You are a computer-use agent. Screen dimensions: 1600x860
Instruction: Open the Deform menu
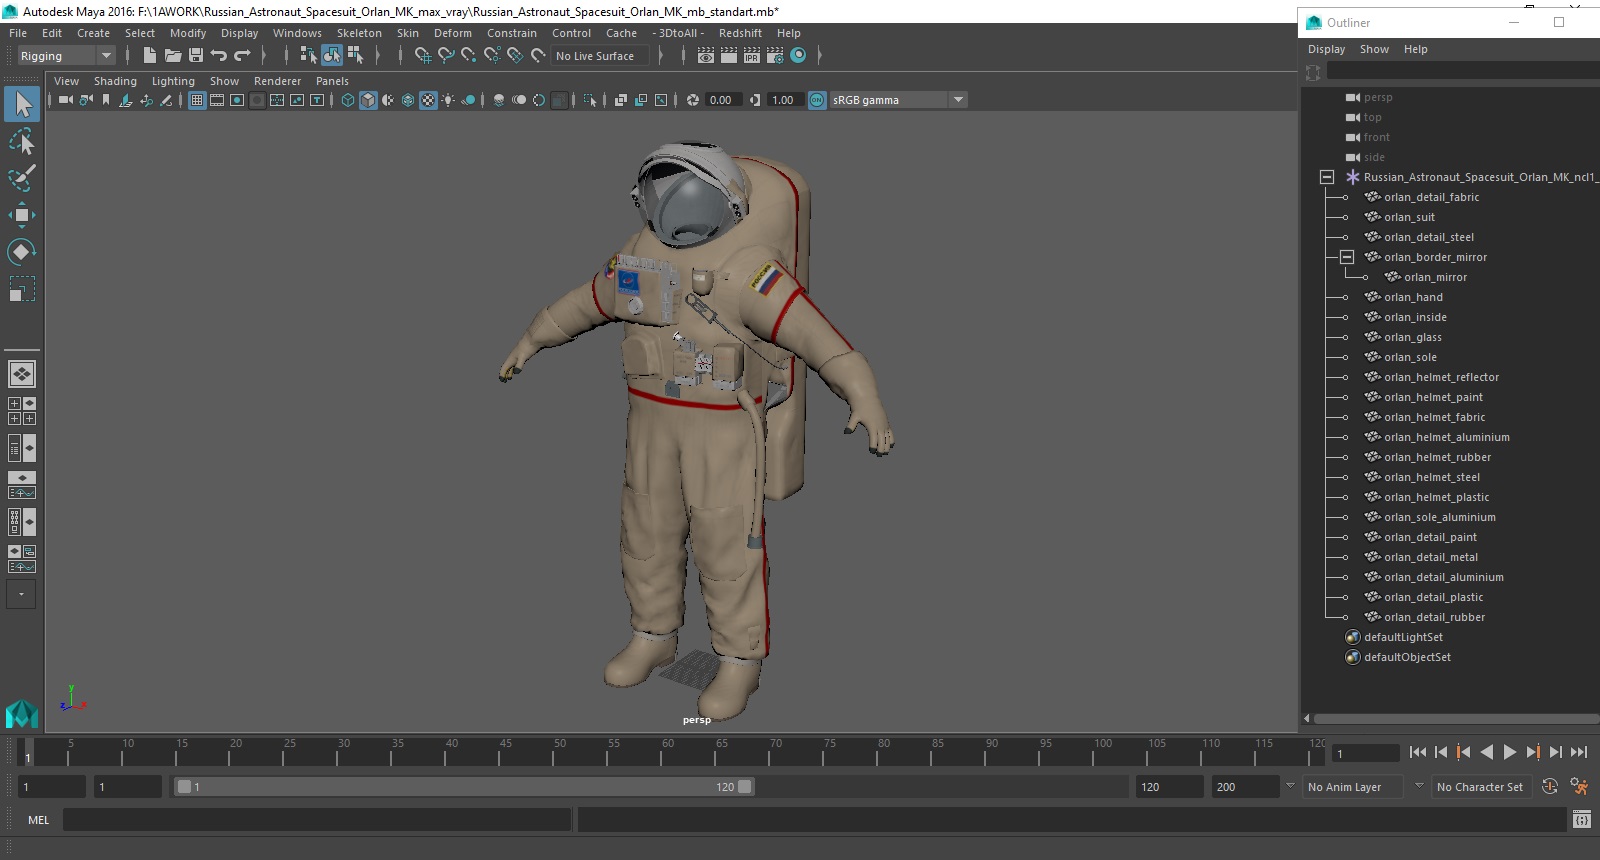point(453,33)
